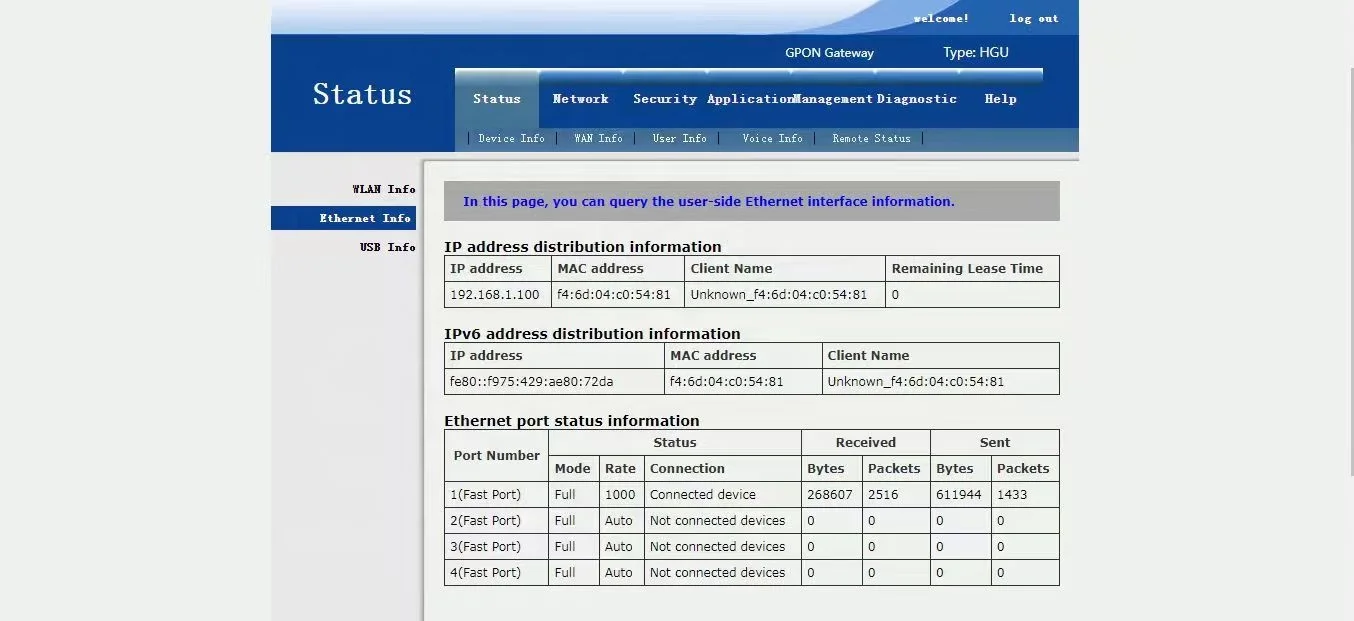Click the 192.168.1.100 IP address cell

click(x=495, y=295)
